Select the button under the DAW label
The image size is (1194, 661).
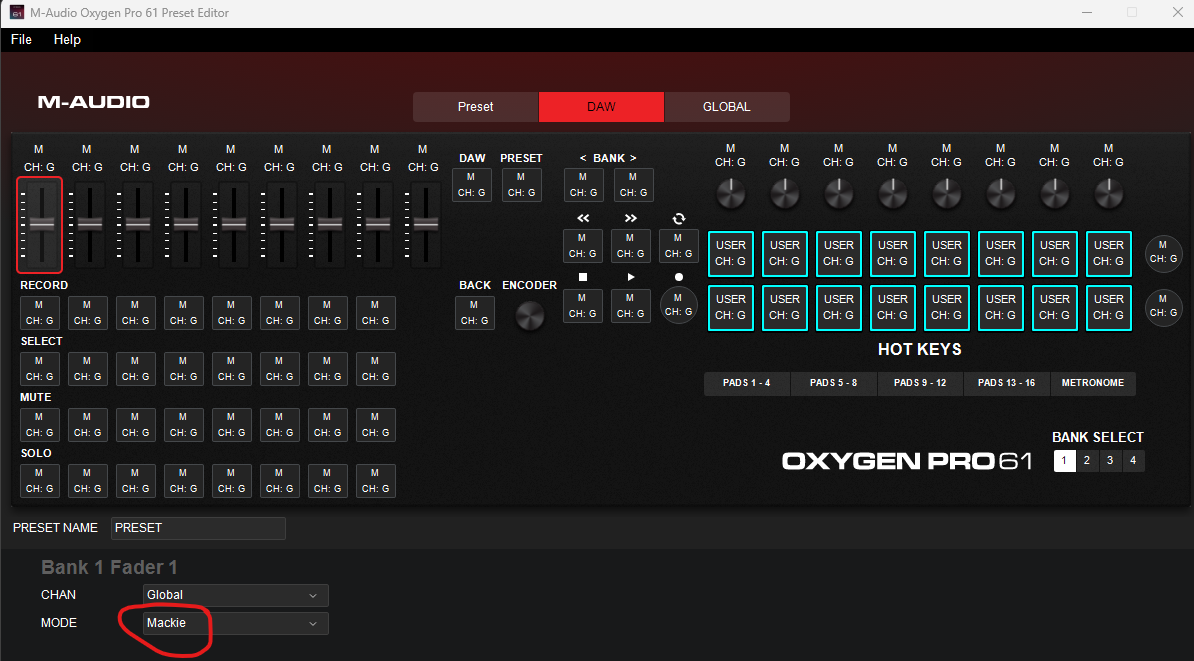point(471,185)
